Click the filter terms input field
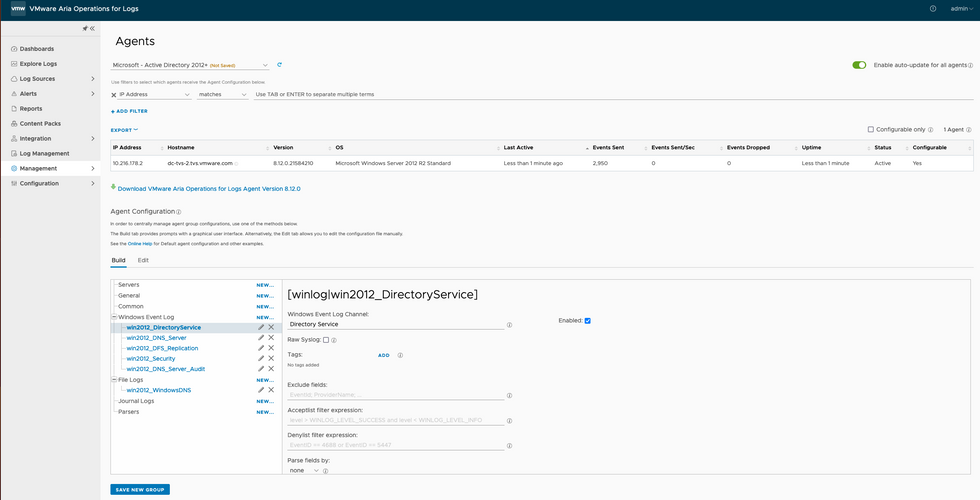 [613, 94]
